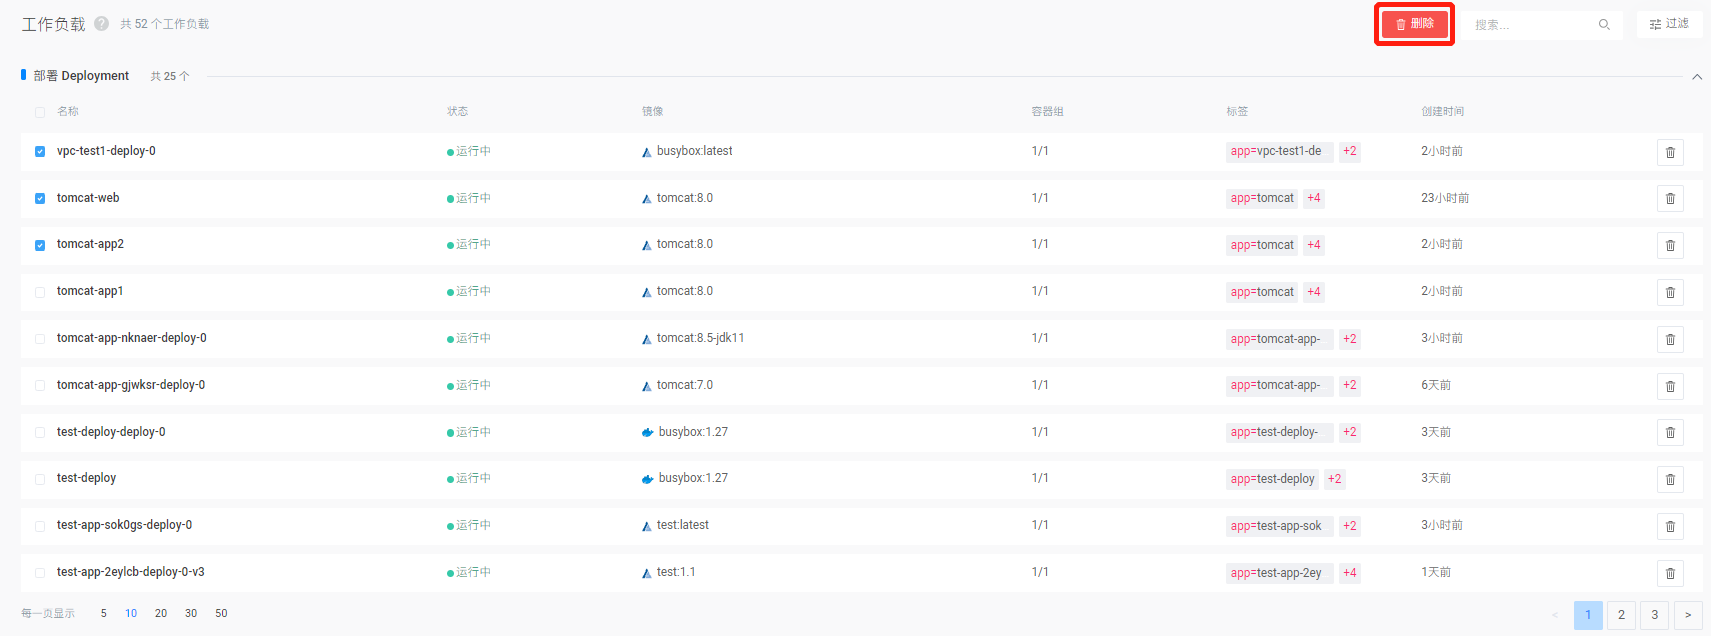Viewport: 1711px width, 636px height.
Task: Click into the 搜索 search field
Action: coord(1530,25)
